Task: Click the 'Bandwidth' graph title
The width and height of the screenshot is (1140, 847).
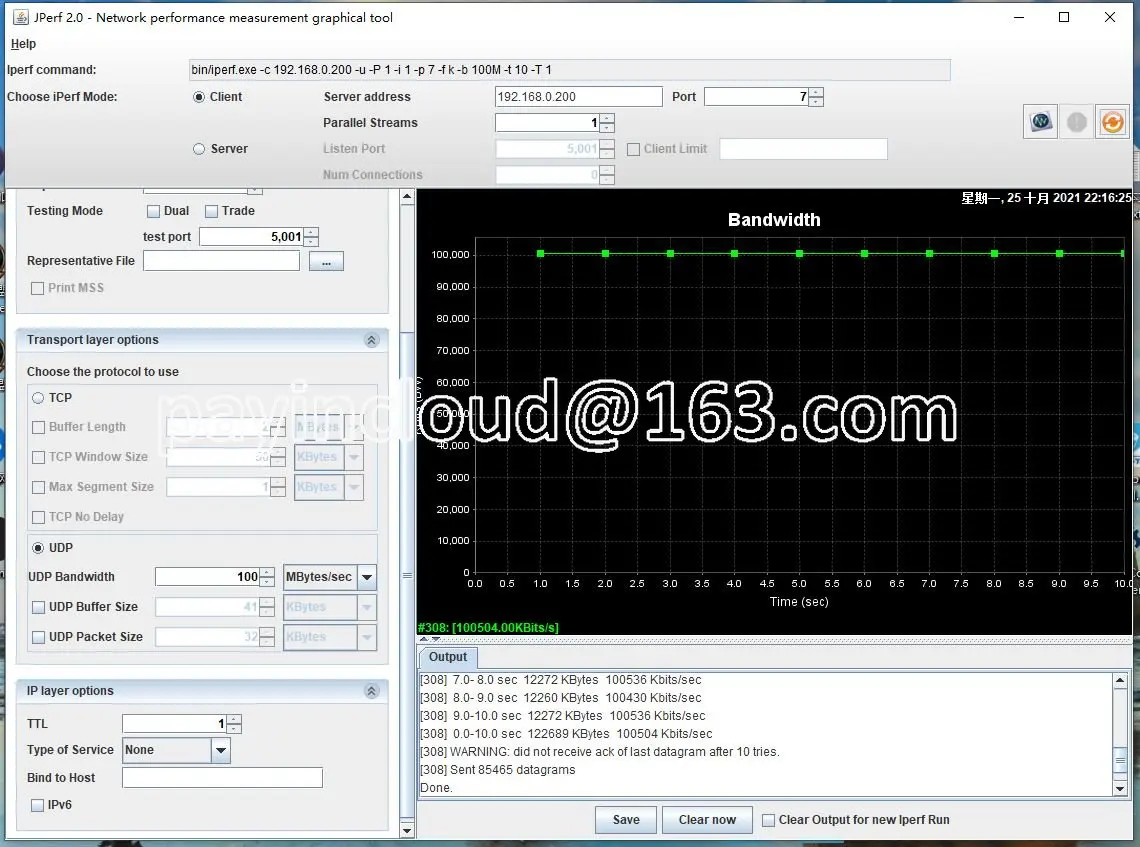Action: point(774,220)
